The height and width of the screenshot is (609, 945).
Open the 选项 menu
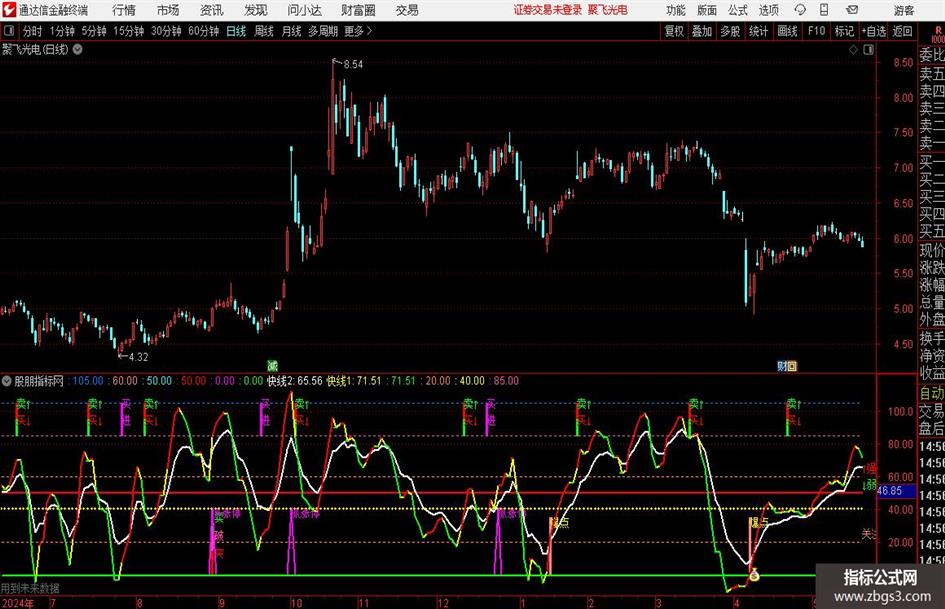768,10
